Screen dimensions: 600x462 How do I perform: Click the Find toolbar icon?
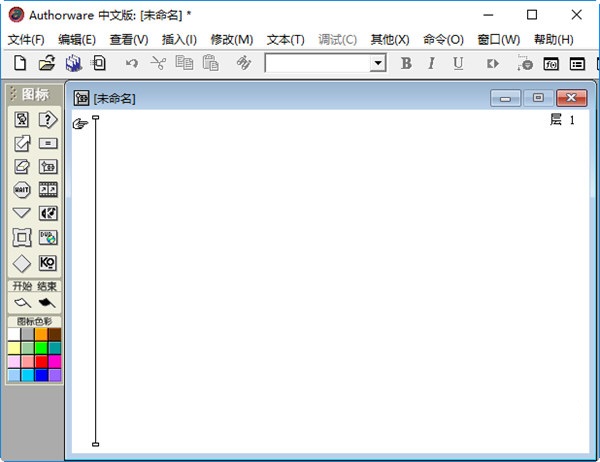[244, 63]
